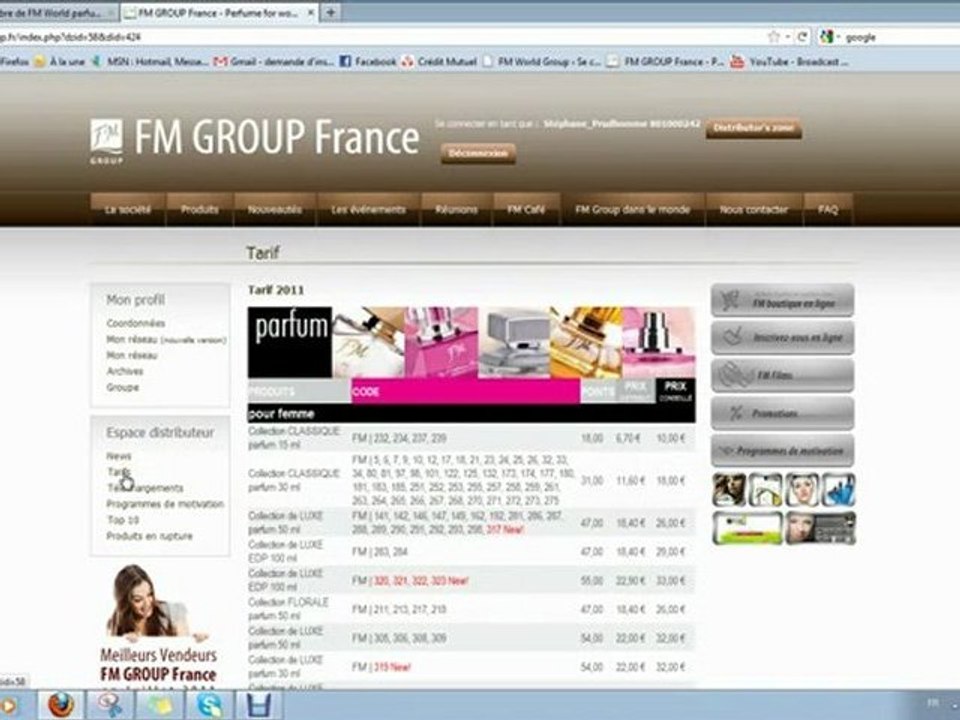Open Téléchargements link

click(145, 488)
